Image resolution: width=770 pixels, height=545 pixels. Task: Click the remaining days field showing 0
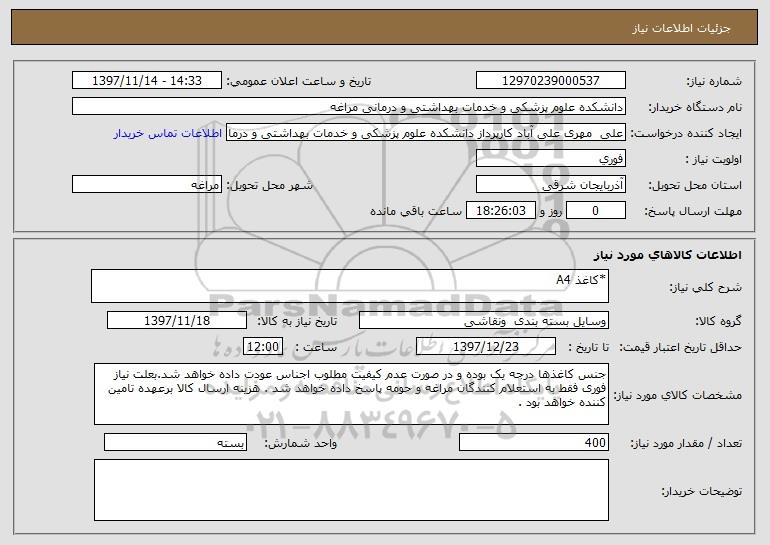pyautogui.click(x=596, y=211)
